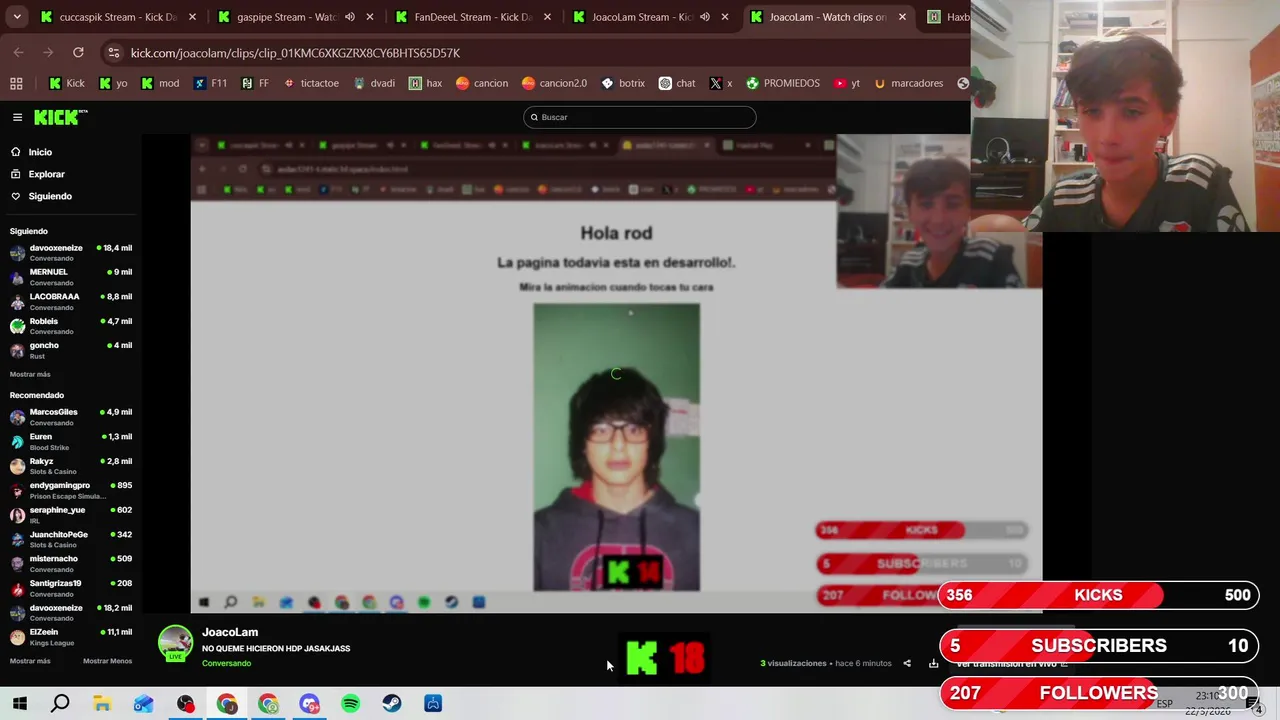The image size is (1280, 720).
Task: Open Windows taskbar search
Action: click(60, 704)
